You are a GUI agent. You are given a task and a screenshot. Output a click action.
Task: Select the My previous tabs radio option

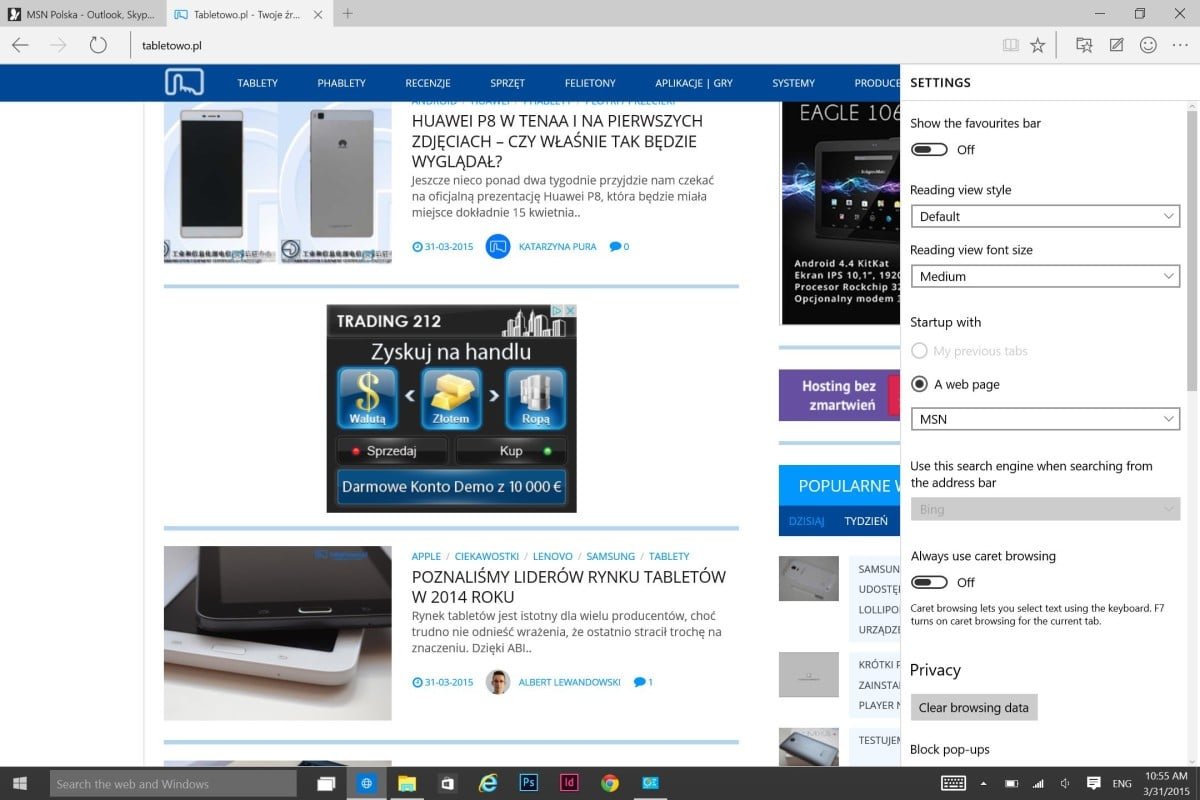click(919, 351)
